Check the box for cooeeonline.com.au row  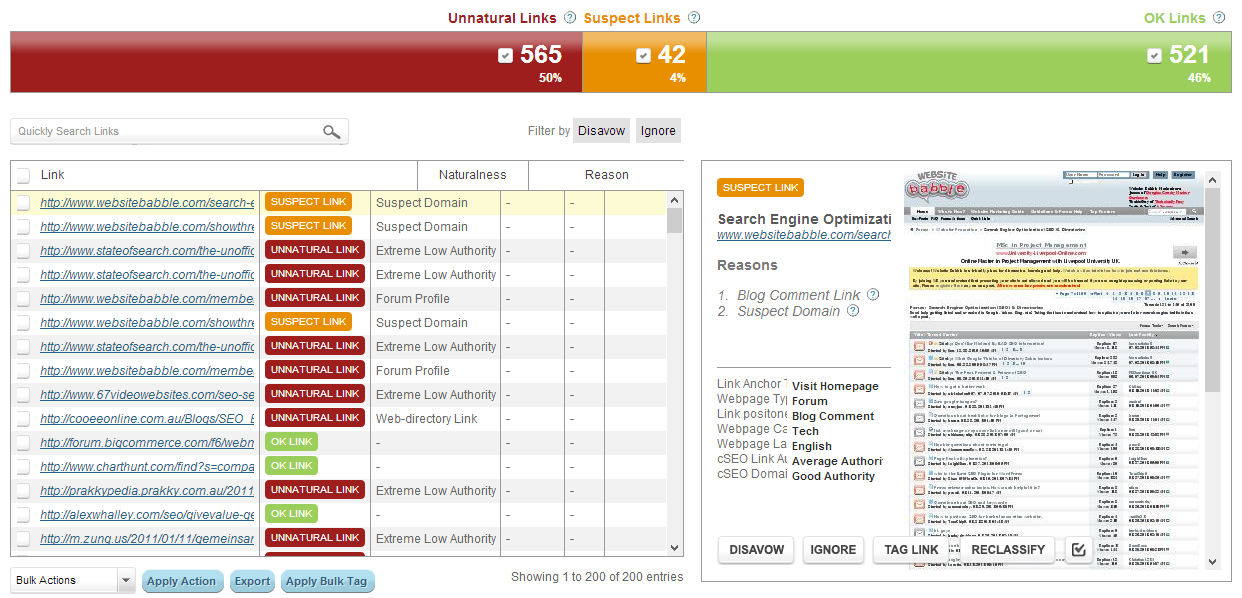click(23, 418)
